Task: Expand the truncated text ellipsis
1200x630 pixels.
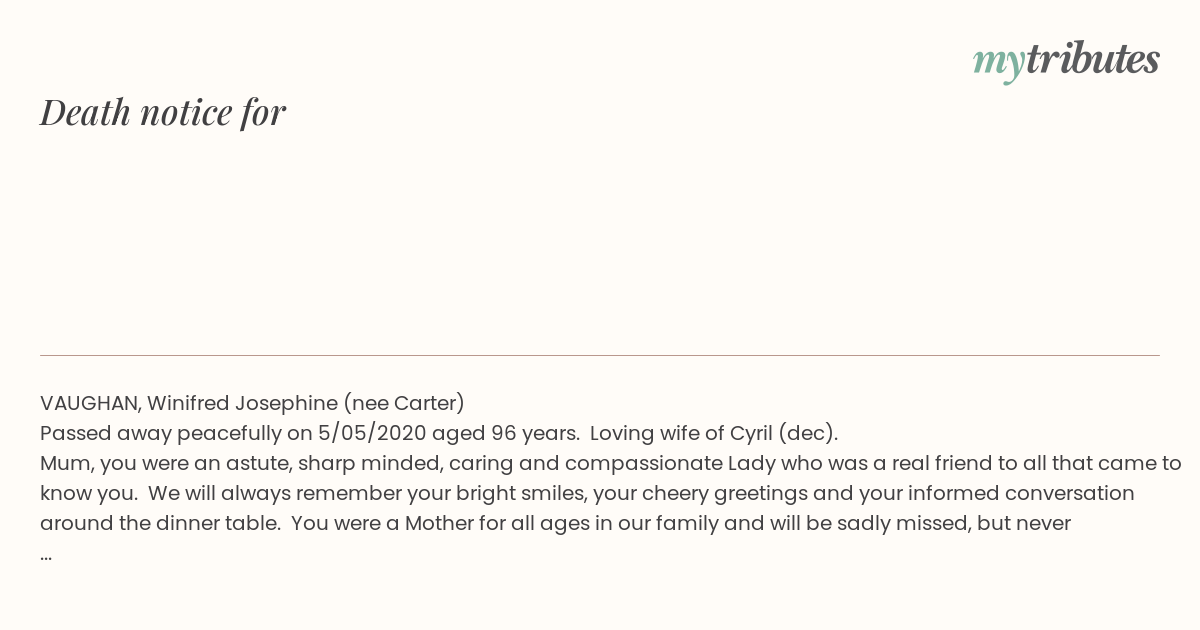Action: tap(46, 555)
